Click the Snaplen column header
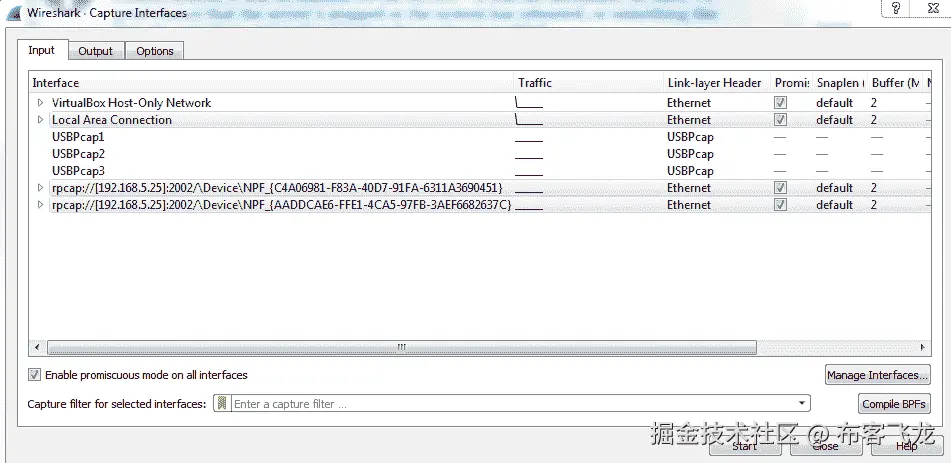The image size is (951, 463). [x=839, y=83]
